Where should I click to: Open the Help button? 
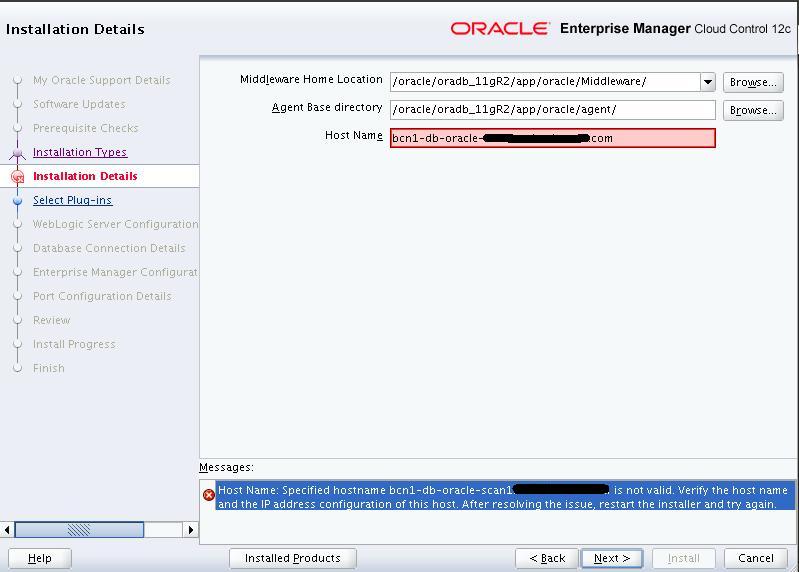(x=40, y=559)
